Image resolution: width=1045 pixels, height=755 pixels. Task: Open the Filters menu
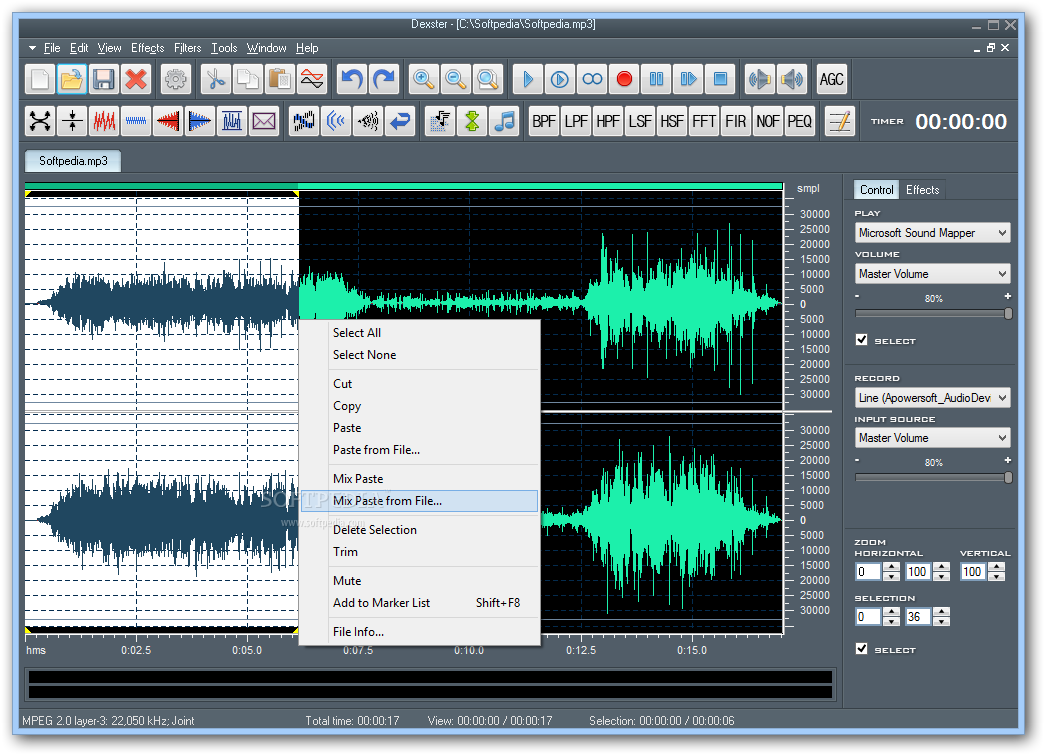point(187,48)
